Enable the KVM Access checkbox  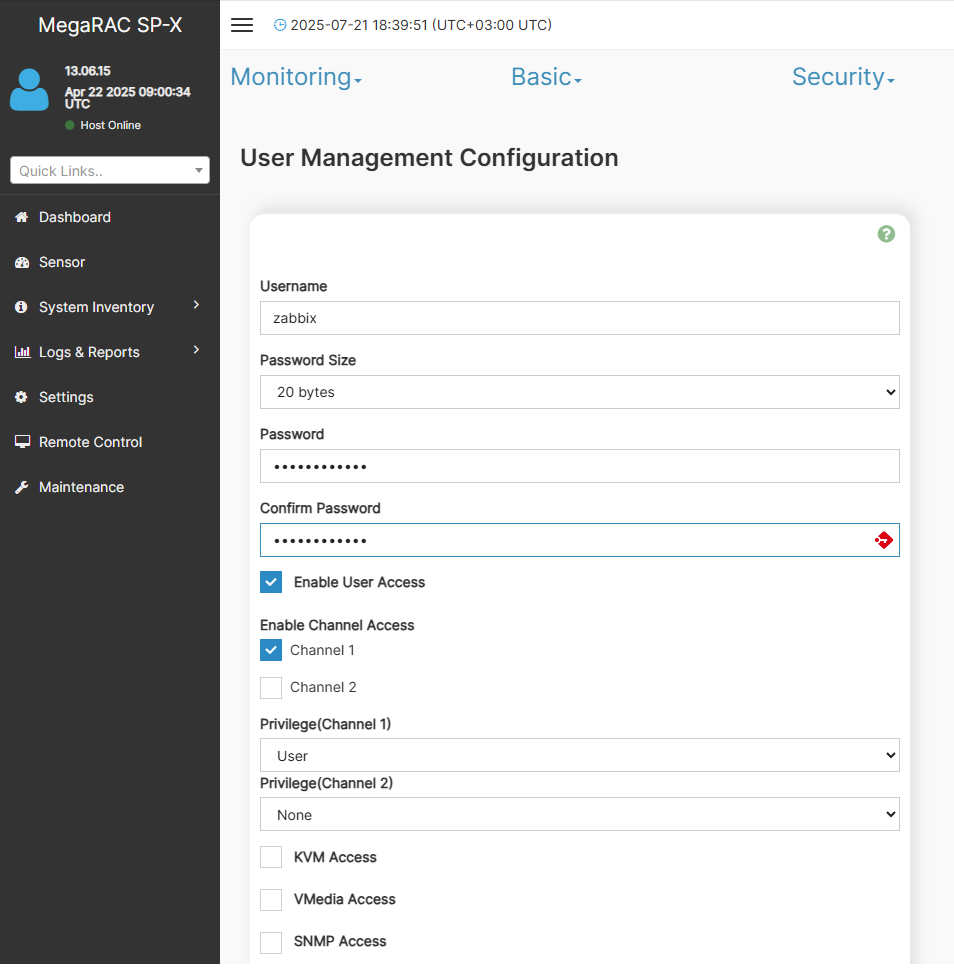[x=271, y=857]
